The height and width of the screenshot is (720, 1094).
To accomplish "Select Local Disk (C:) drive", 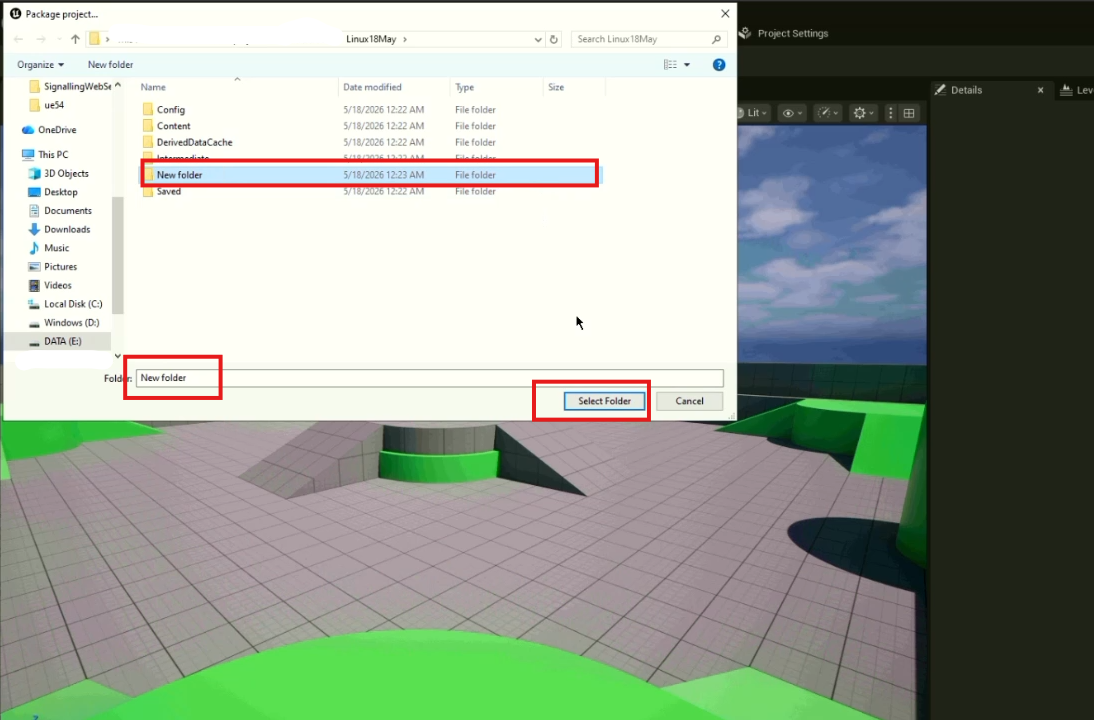I will pos(65,303).
